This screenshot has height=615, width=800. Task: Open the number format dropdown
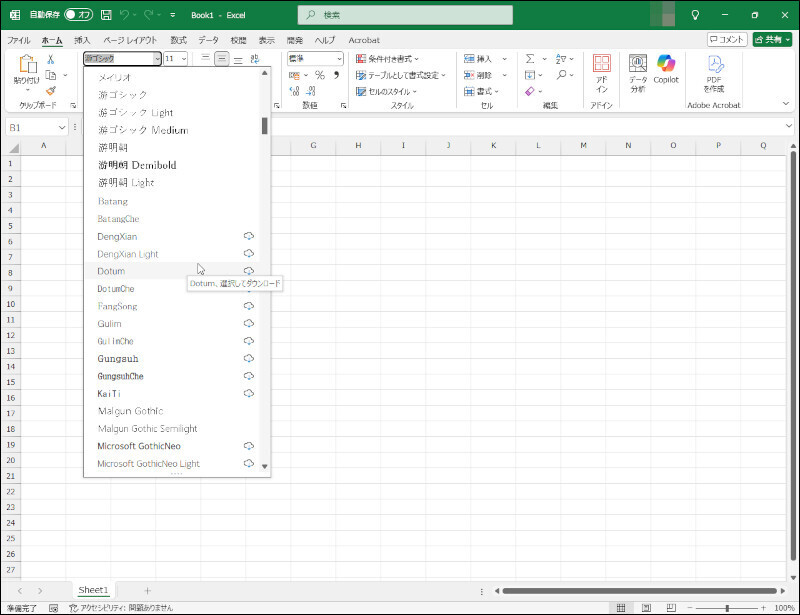pyautogui.click(x=339, y=59)
